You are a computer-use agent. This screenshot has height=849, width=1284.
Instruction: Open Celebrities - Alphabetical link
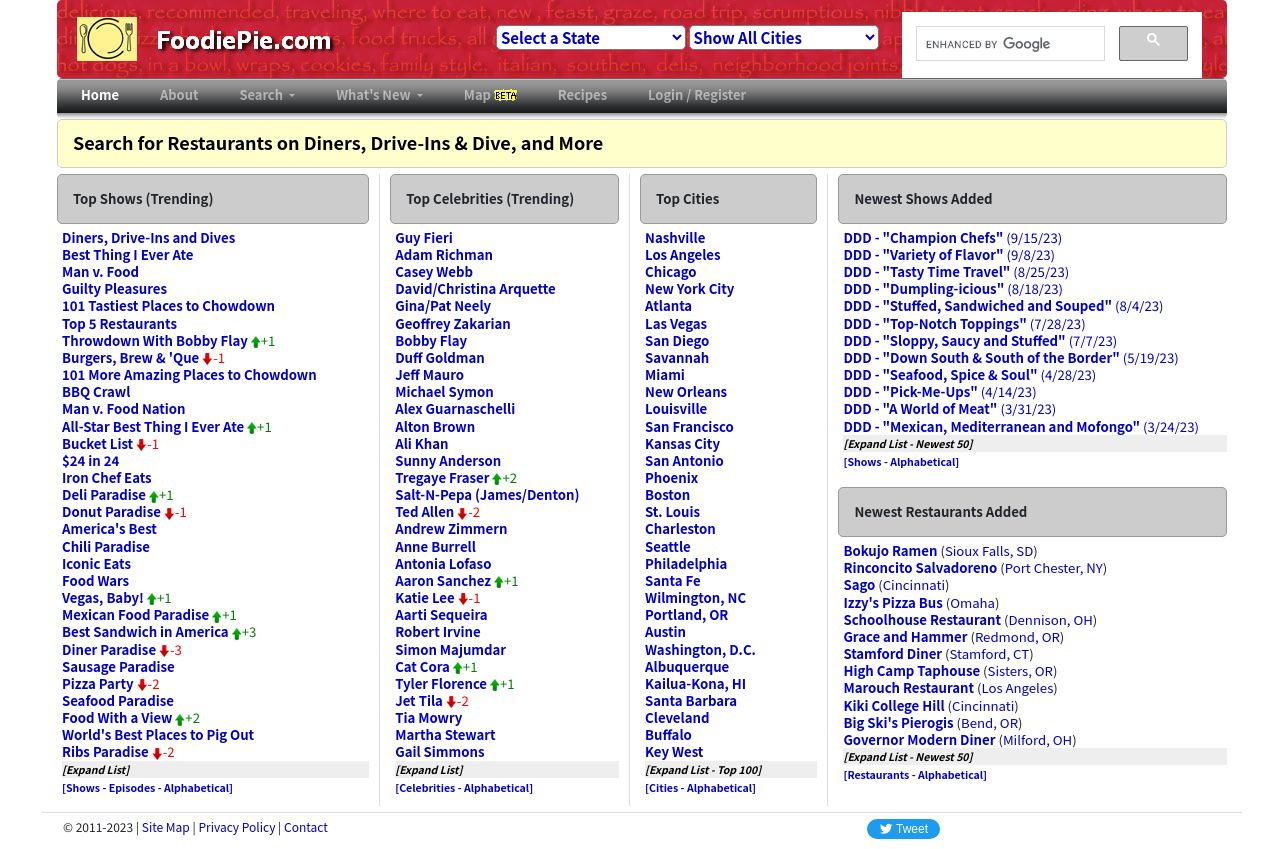pos(464,788)
